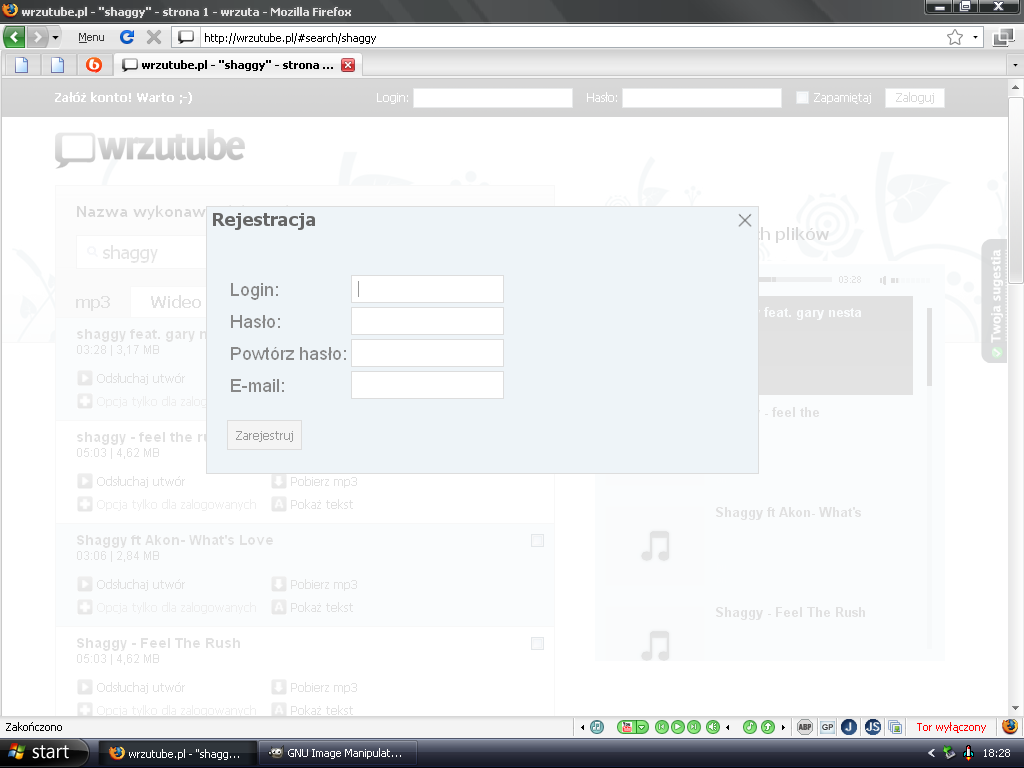Click the wrzutube logo
The image size is (1024, 768).
pos(150,148)
